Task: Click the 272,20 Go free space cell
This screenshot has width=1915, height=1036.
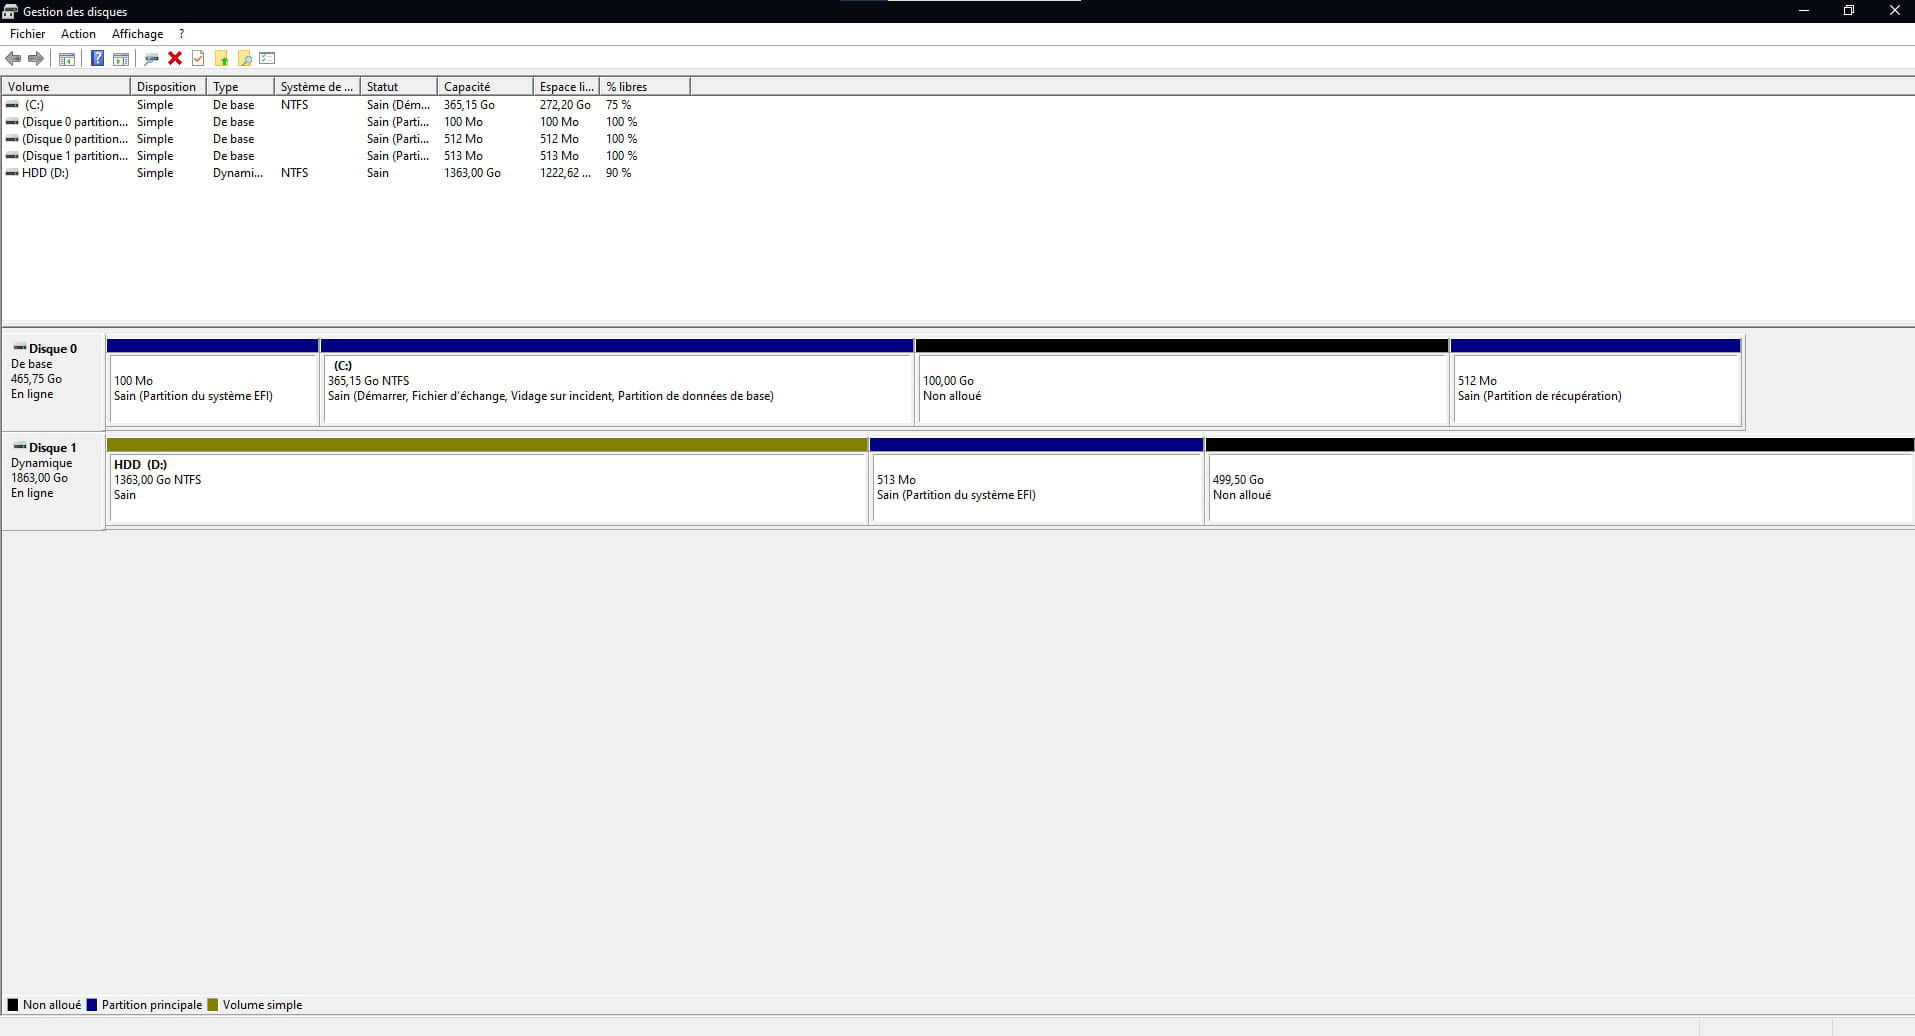Action: 565,105
